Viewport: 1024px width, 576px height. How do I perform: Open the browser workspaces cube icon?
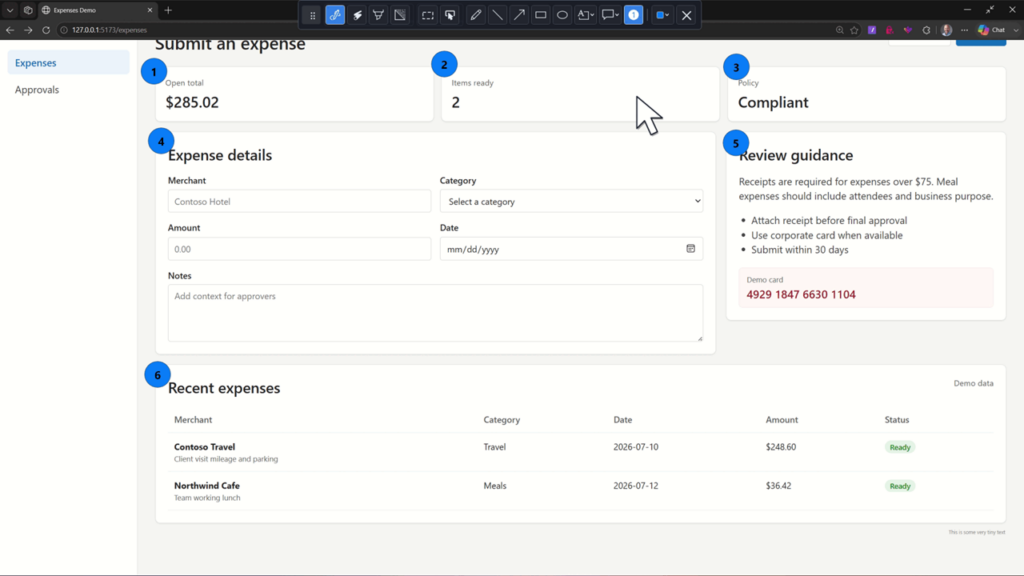(28, 10)
